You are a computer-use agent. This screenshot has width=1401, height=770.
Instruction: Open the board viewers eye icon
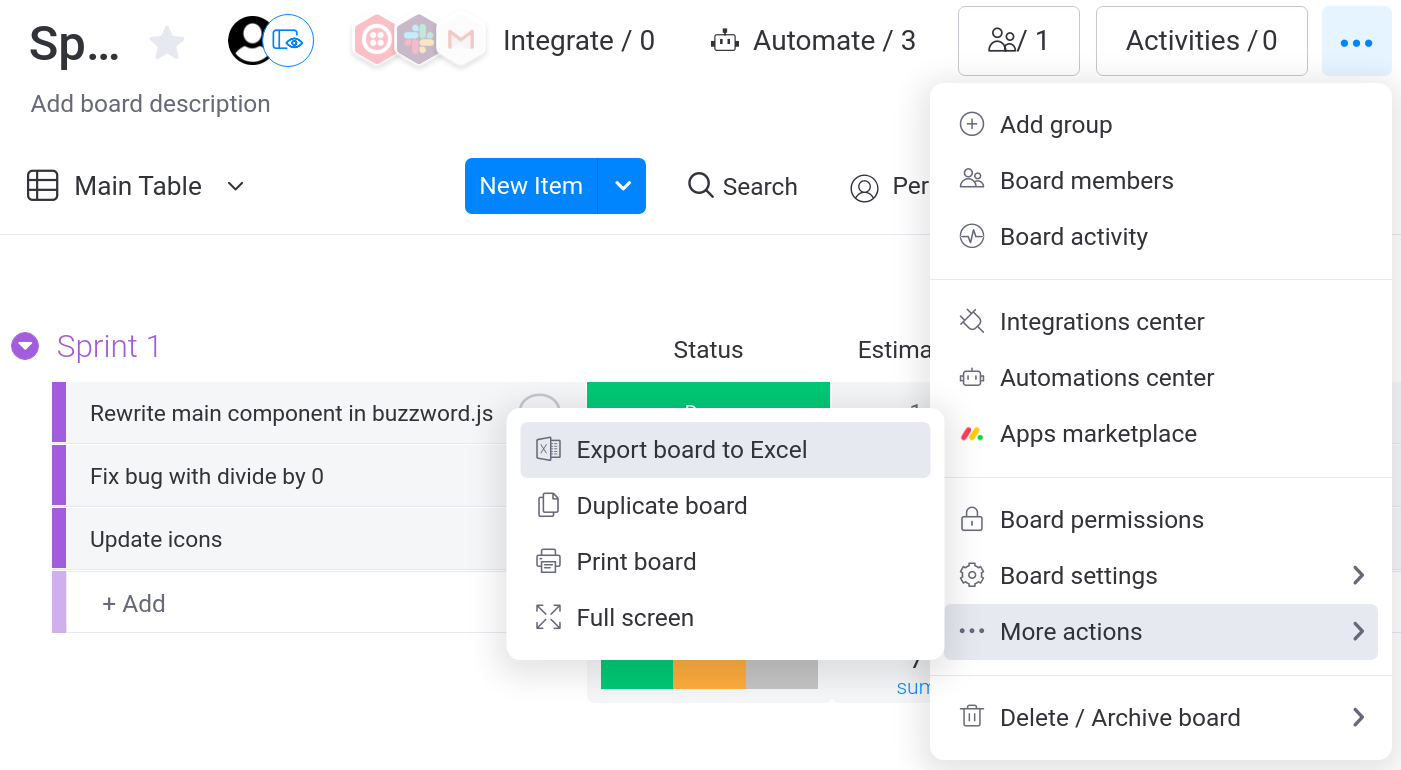click(289, 41)
